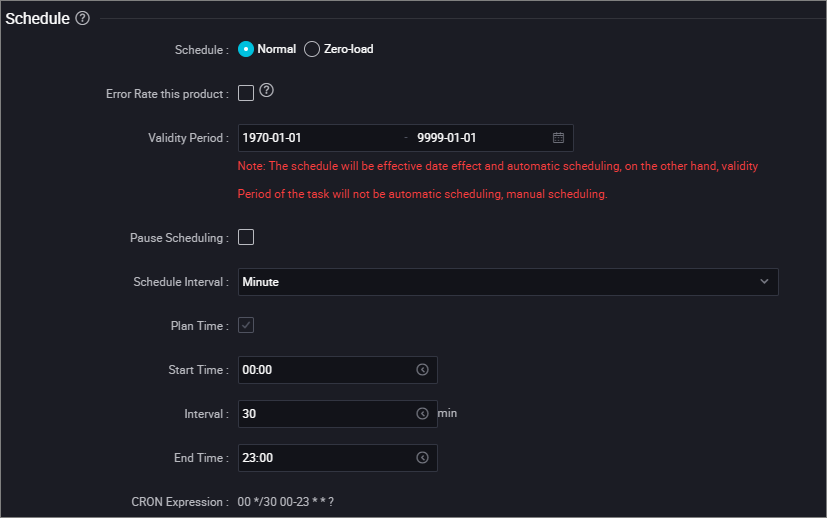This screenshot has width=827, height=518.
Task: Click the CRON Expression value text
Action: click(285, 502)
